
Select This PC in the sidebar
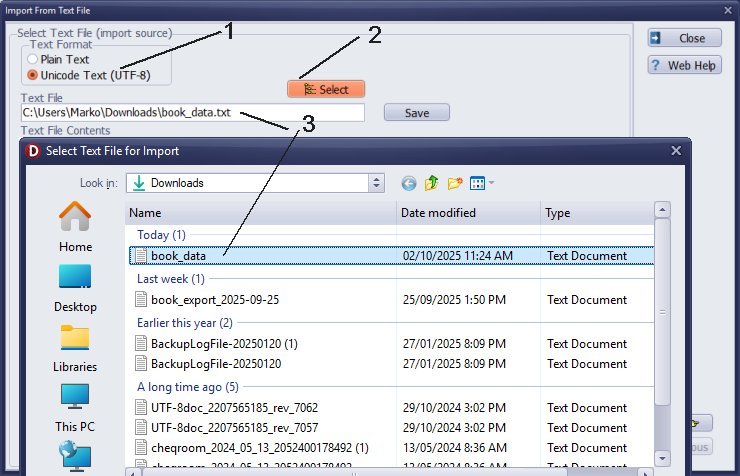click(x=75, y=406)
